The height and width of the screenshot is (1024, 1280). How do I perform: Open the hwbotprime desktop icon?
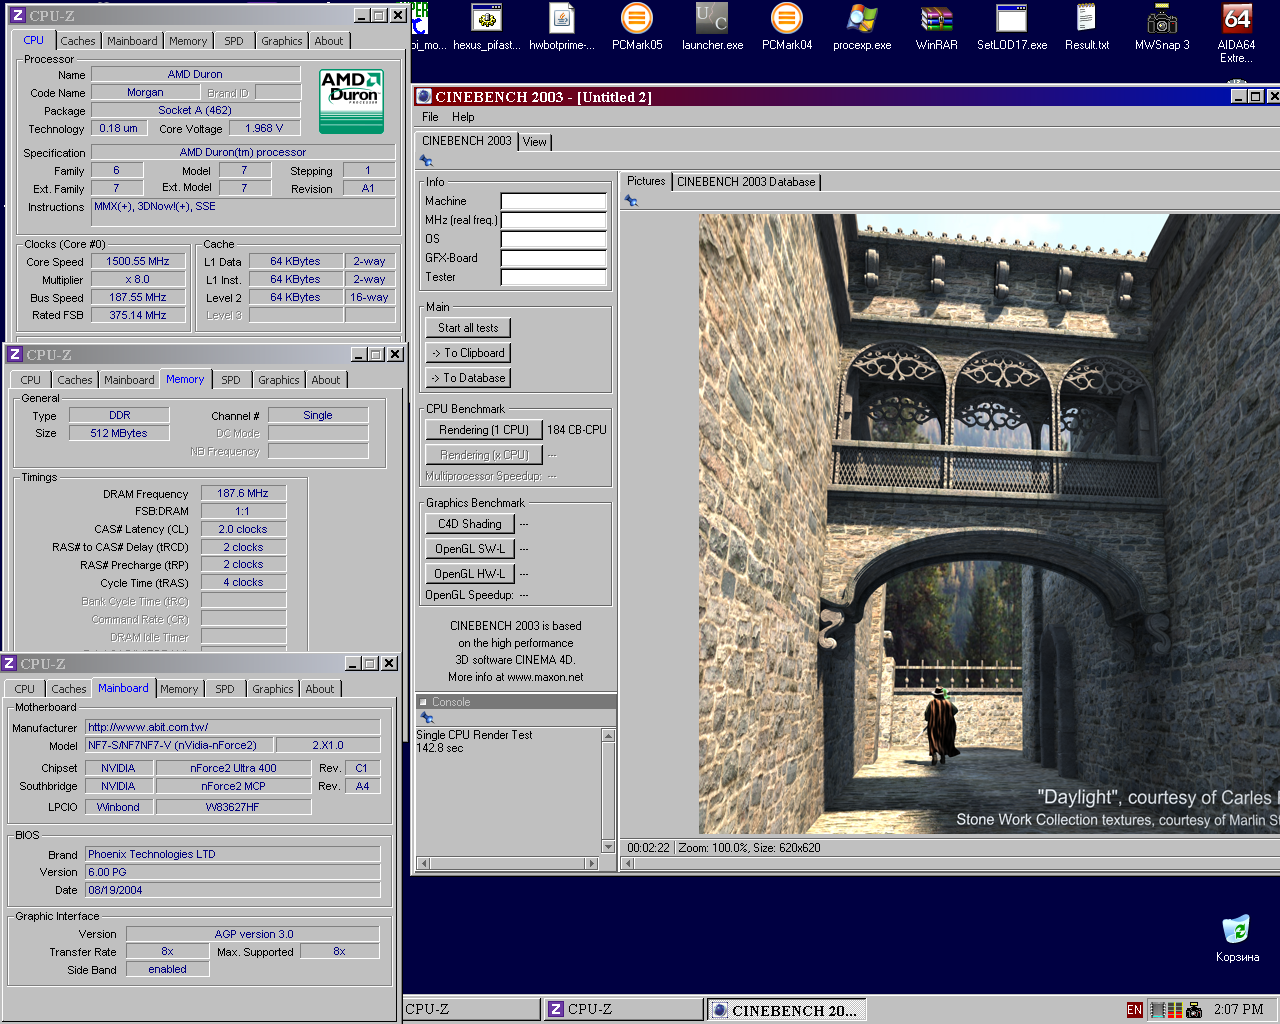coord(562,27)
